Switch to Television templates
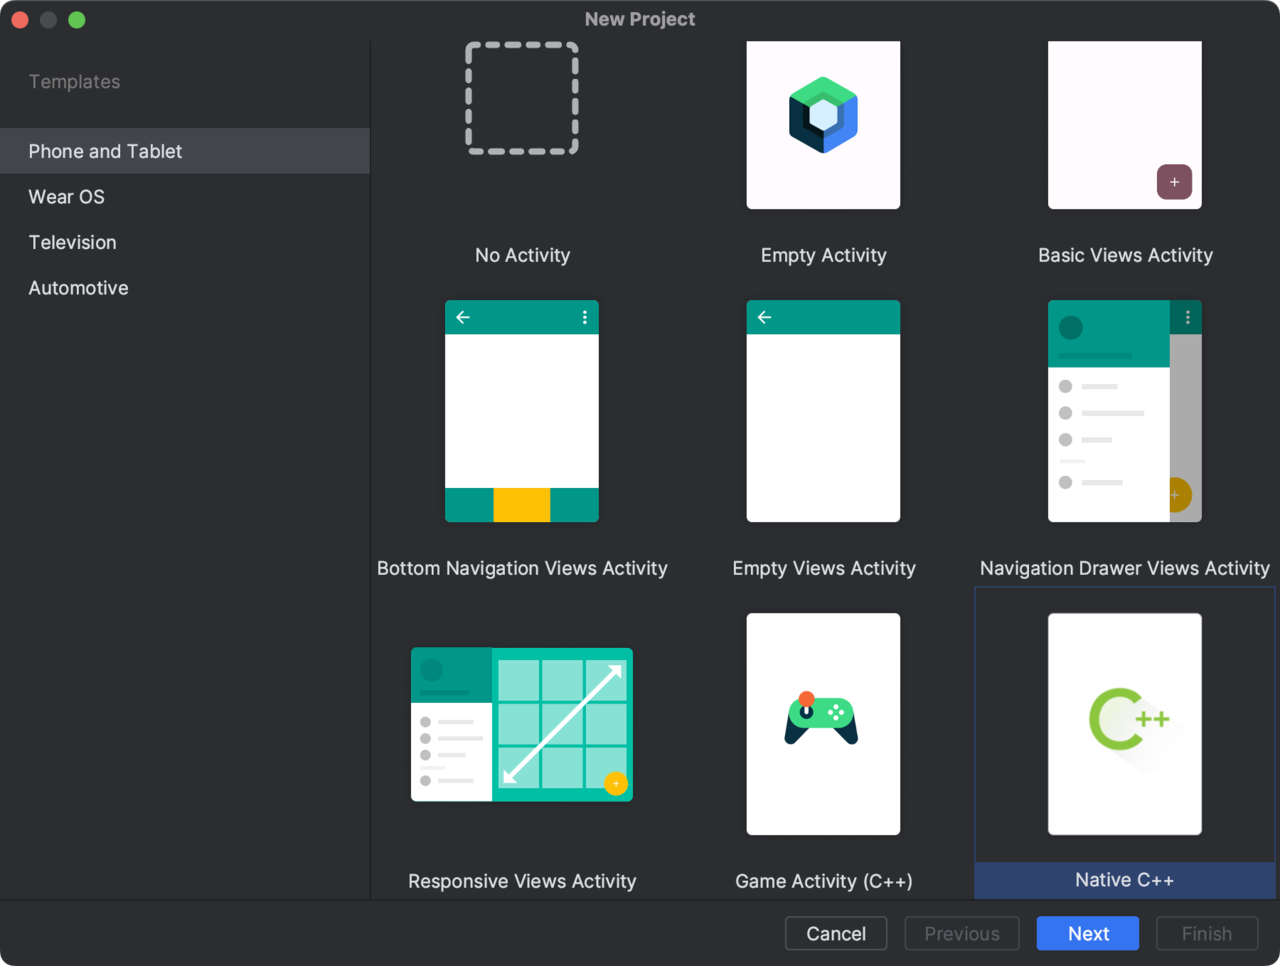Viewport: 1280px width, 966px height. point(72,242)
